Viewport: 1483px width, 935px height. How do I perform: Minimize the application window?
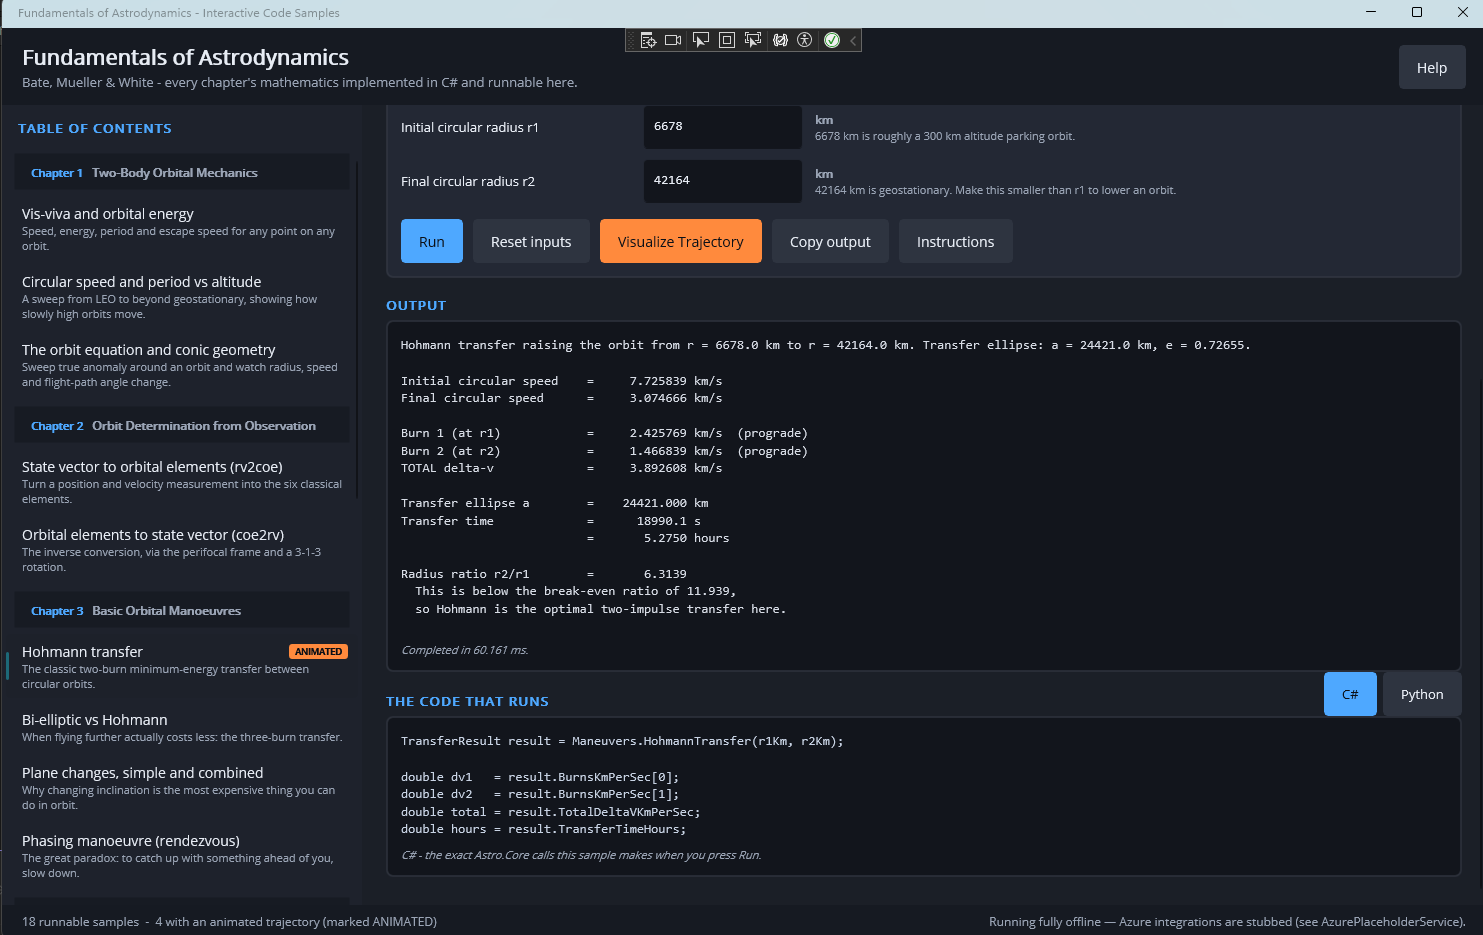click(x=1371, y=12)
